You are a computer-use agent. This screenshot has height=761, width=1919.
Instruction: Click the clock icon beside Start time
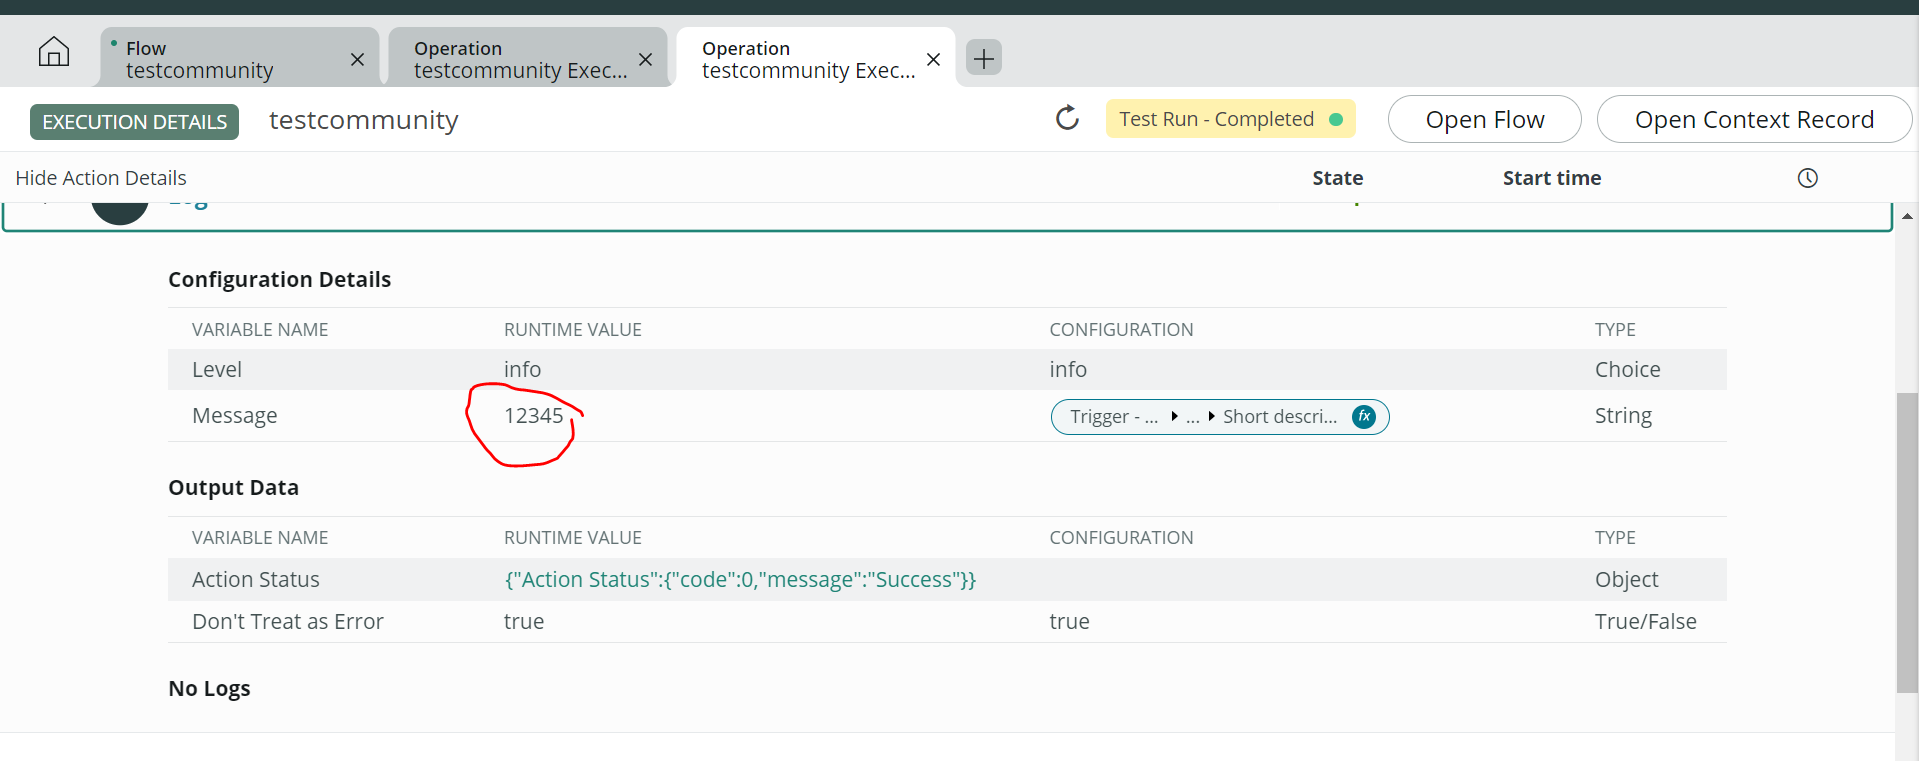click(1807, 178)
